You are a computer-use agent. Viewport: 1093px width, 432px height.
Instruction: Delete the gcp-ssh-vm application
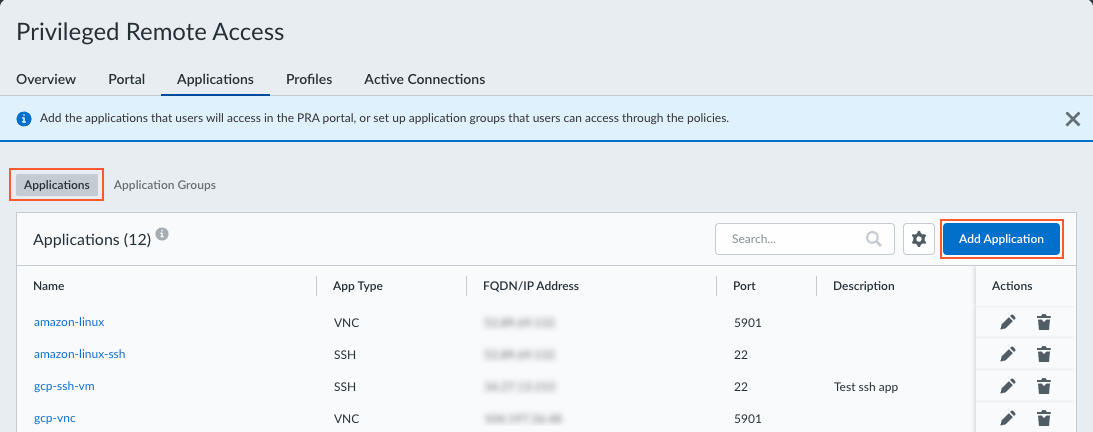[x=1043, y=386]
